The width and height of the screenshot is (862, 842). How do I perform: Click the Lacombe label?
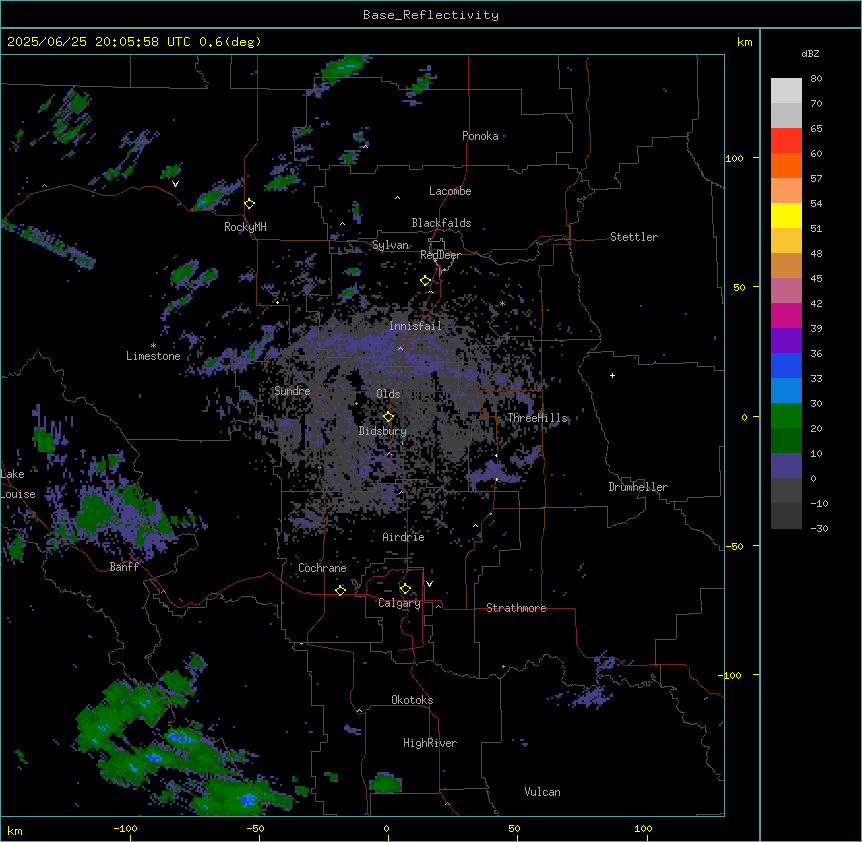(x=450, y=191)
